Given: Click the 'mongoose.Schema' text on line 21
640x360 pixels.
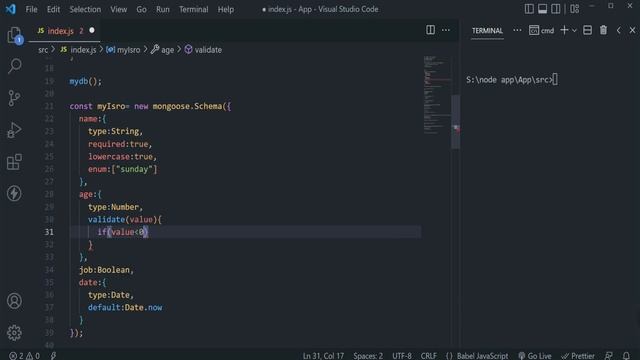Looking at the screenshot, I should 187,106.
